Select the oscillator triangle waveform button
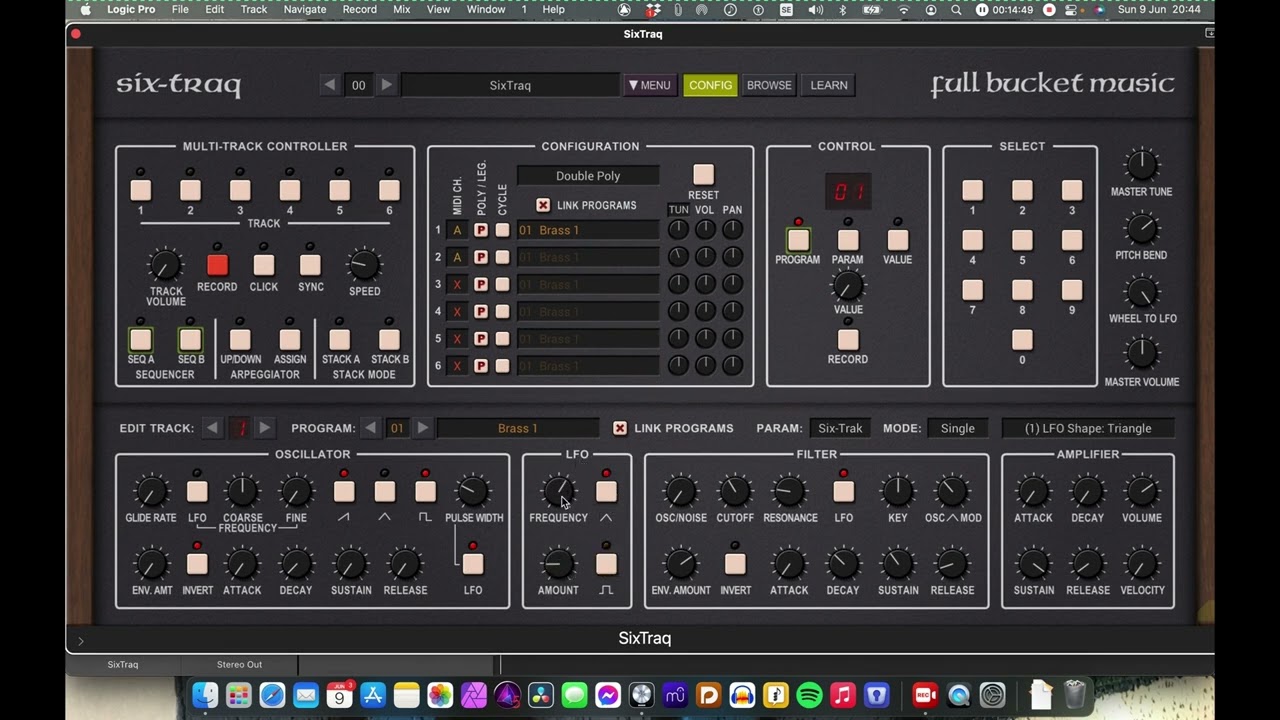The width and height of the screenshot is (1280, 720). 385,491
